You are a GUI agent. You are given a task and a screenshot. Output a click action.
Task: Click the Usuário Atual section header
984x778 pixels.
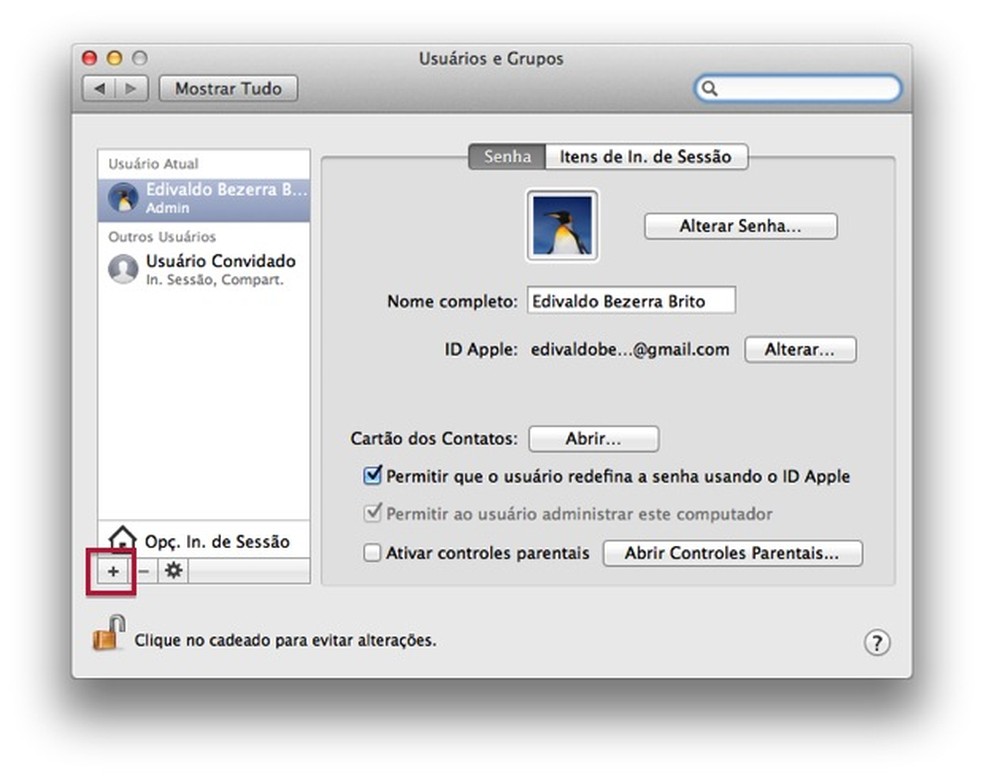pos(153,164)
